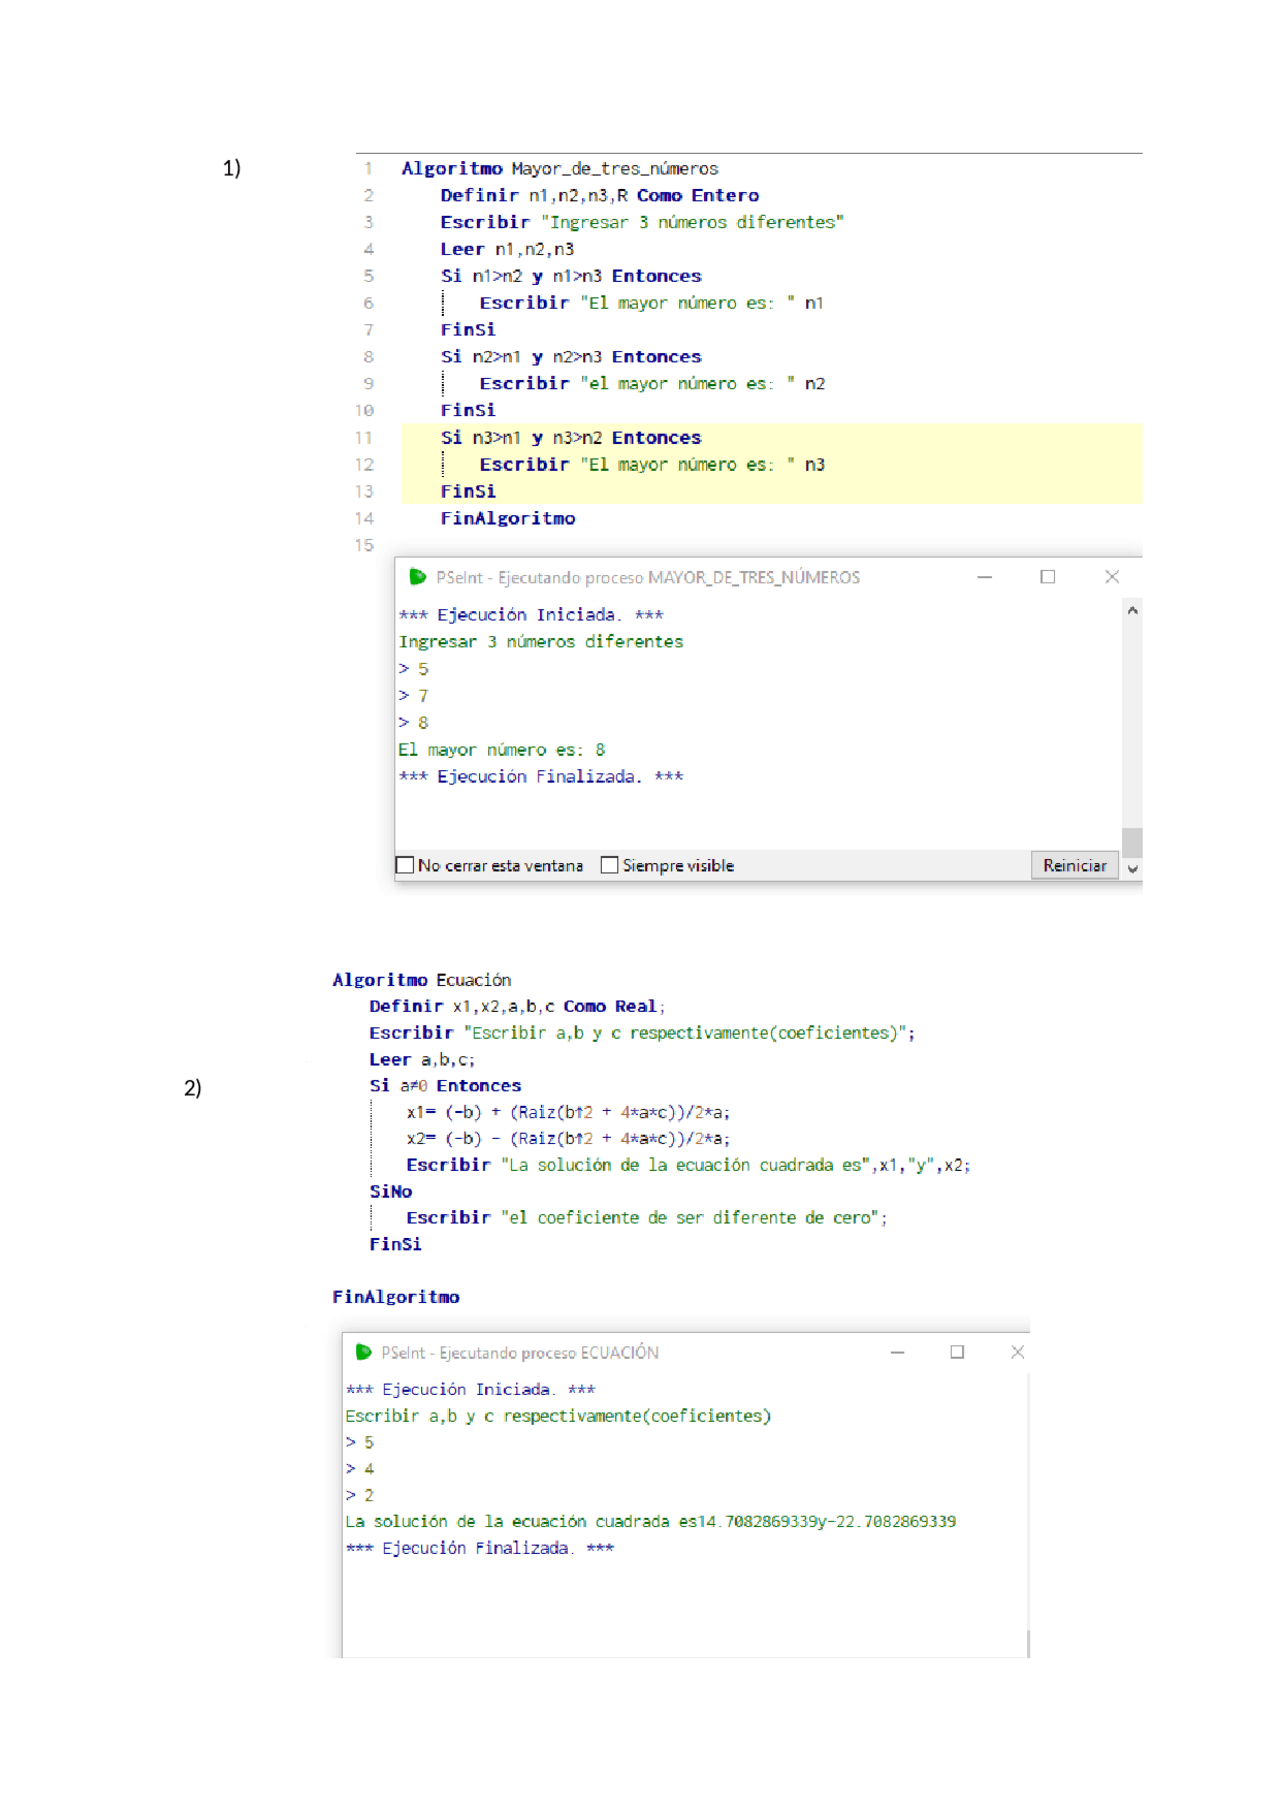Minimize the ECUACIÓN execution window
This screenshot has width=1280, height=1811.
pyautogui.click(x=897, y=1352)
